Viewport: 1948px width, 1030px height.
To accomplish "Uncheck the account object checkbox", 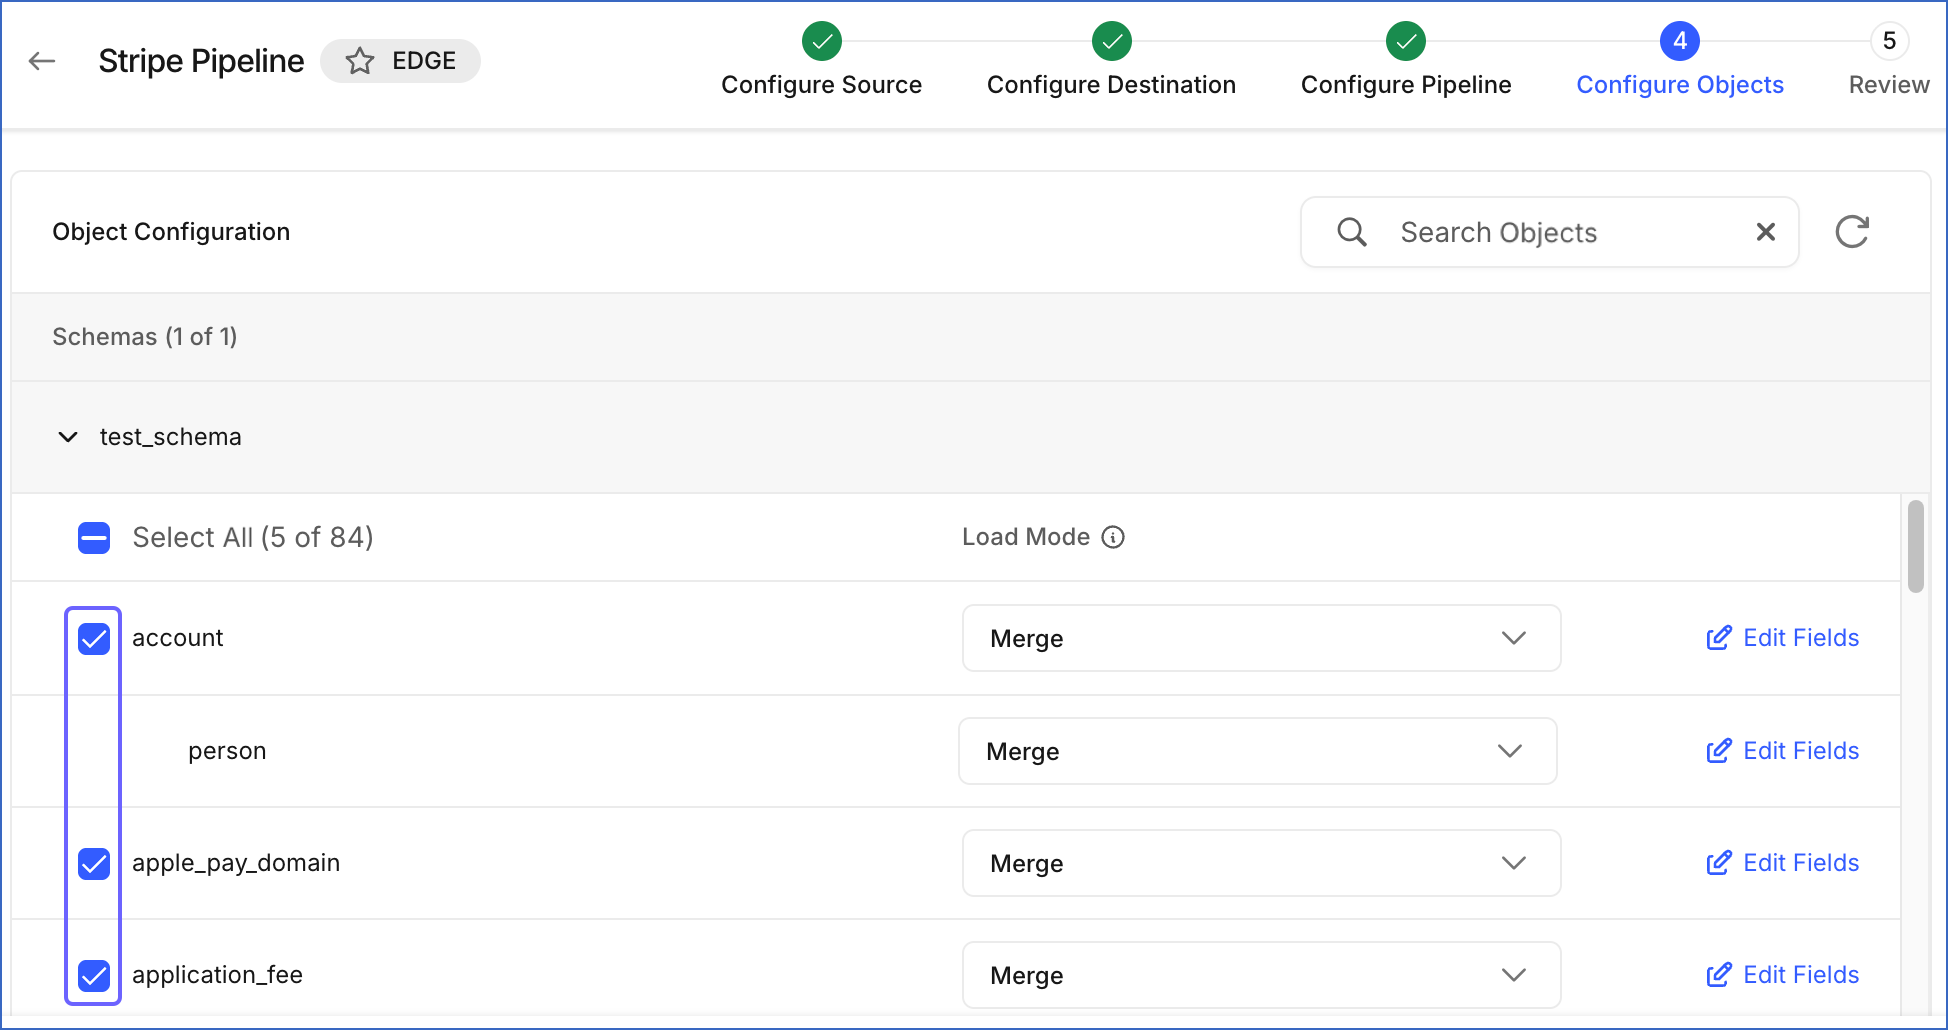I will coord(94,638).
